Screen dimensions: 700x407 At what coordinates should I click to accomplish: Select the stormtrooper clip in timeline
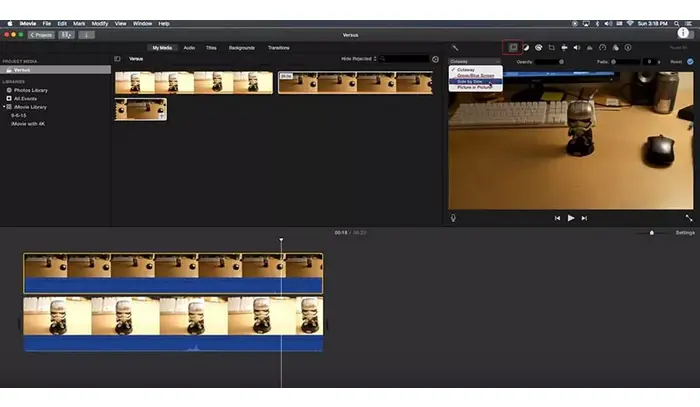coord(173,324)
